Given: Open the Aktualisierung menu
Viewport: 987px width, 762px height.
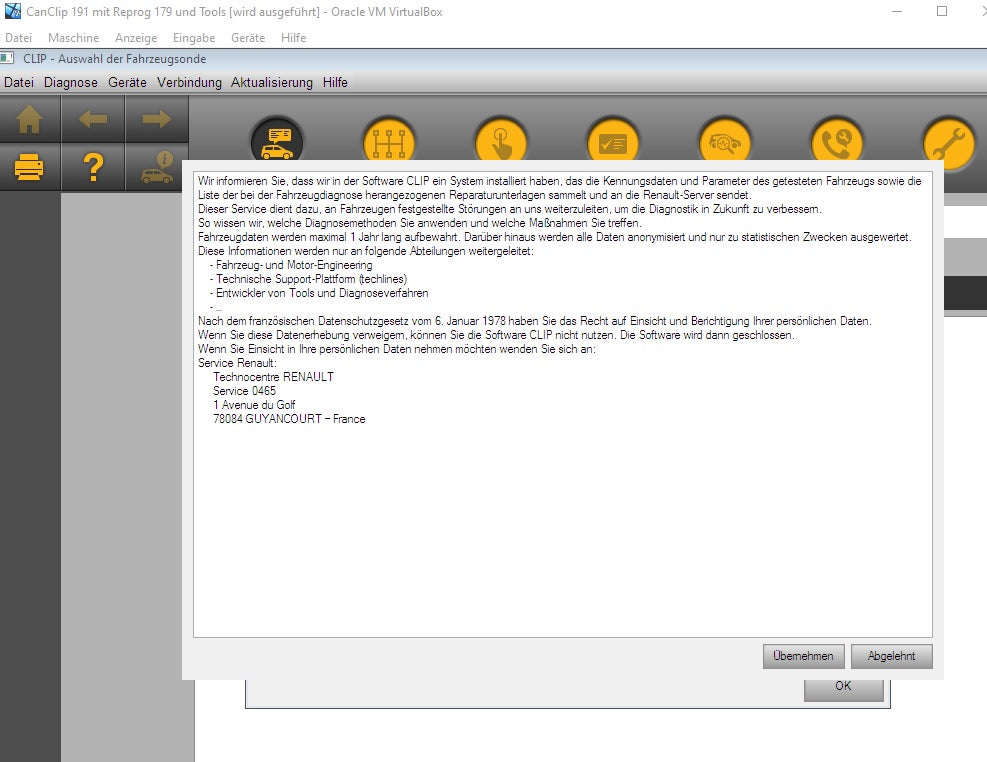Looking at the screenshot, I should [272, 82].
